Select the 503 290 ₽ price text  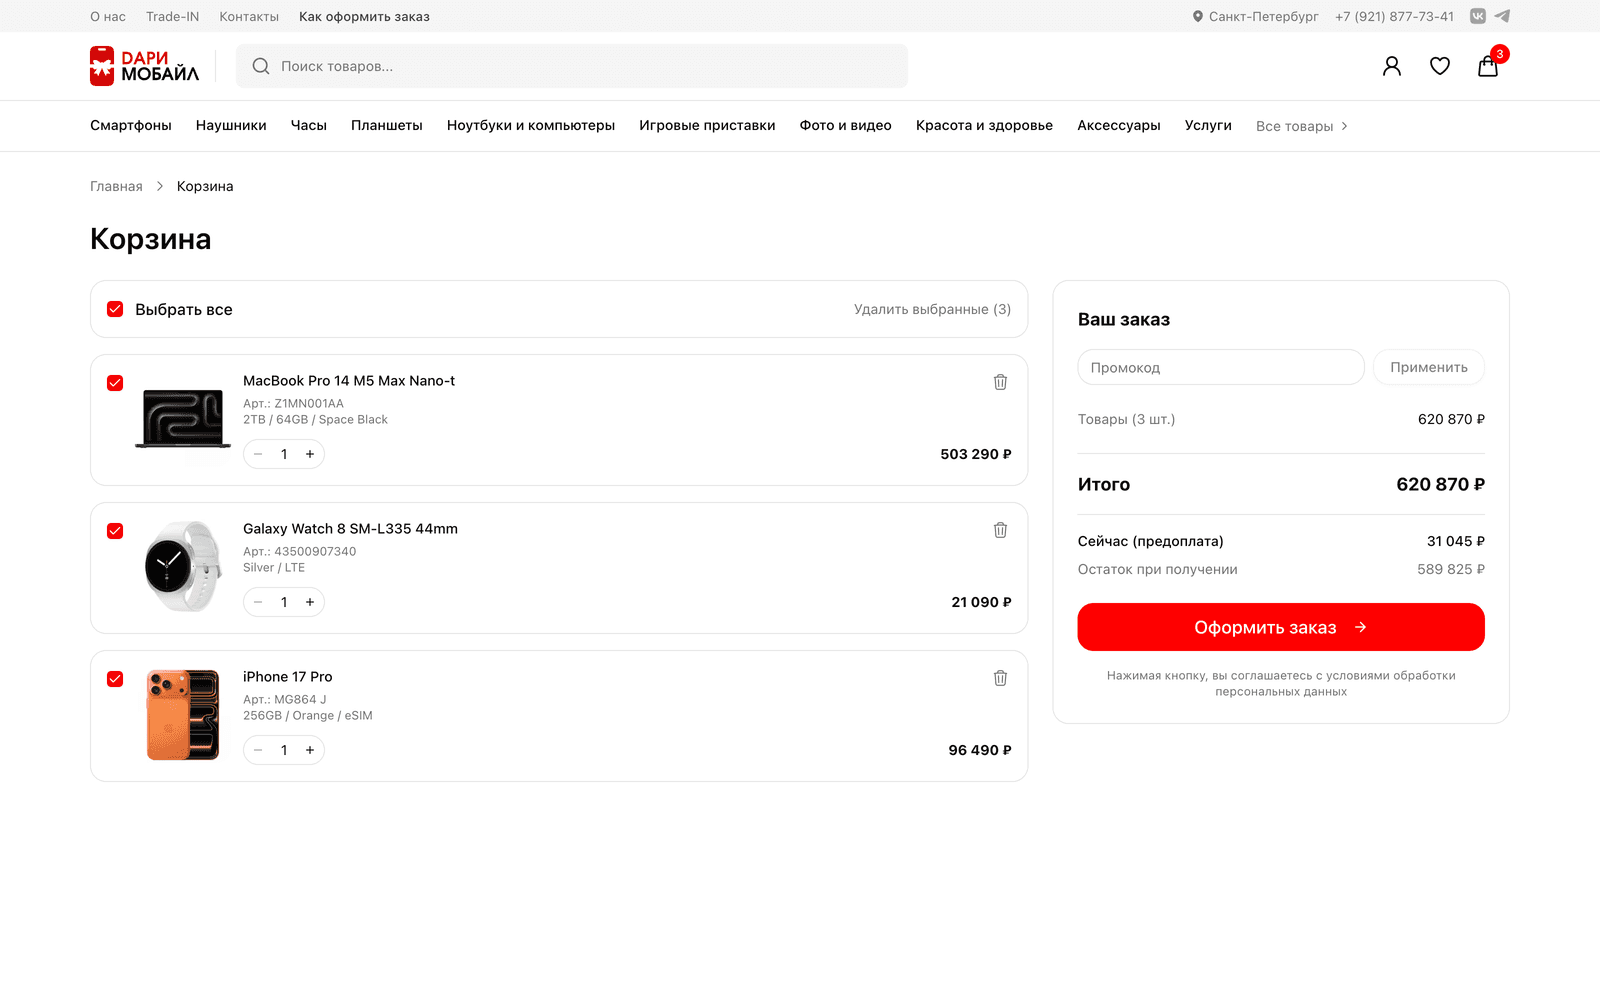(976, 454)
